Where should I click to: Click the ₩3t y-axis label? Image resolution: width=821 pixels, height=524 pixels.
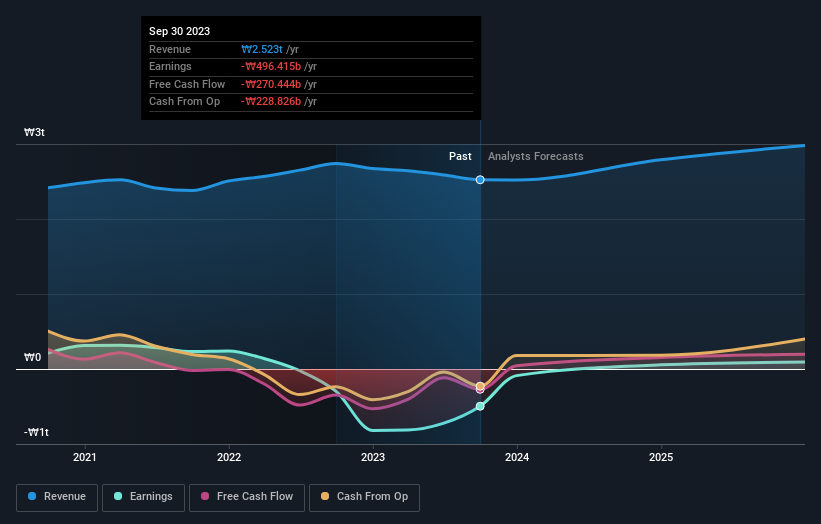tap(34, 132)
